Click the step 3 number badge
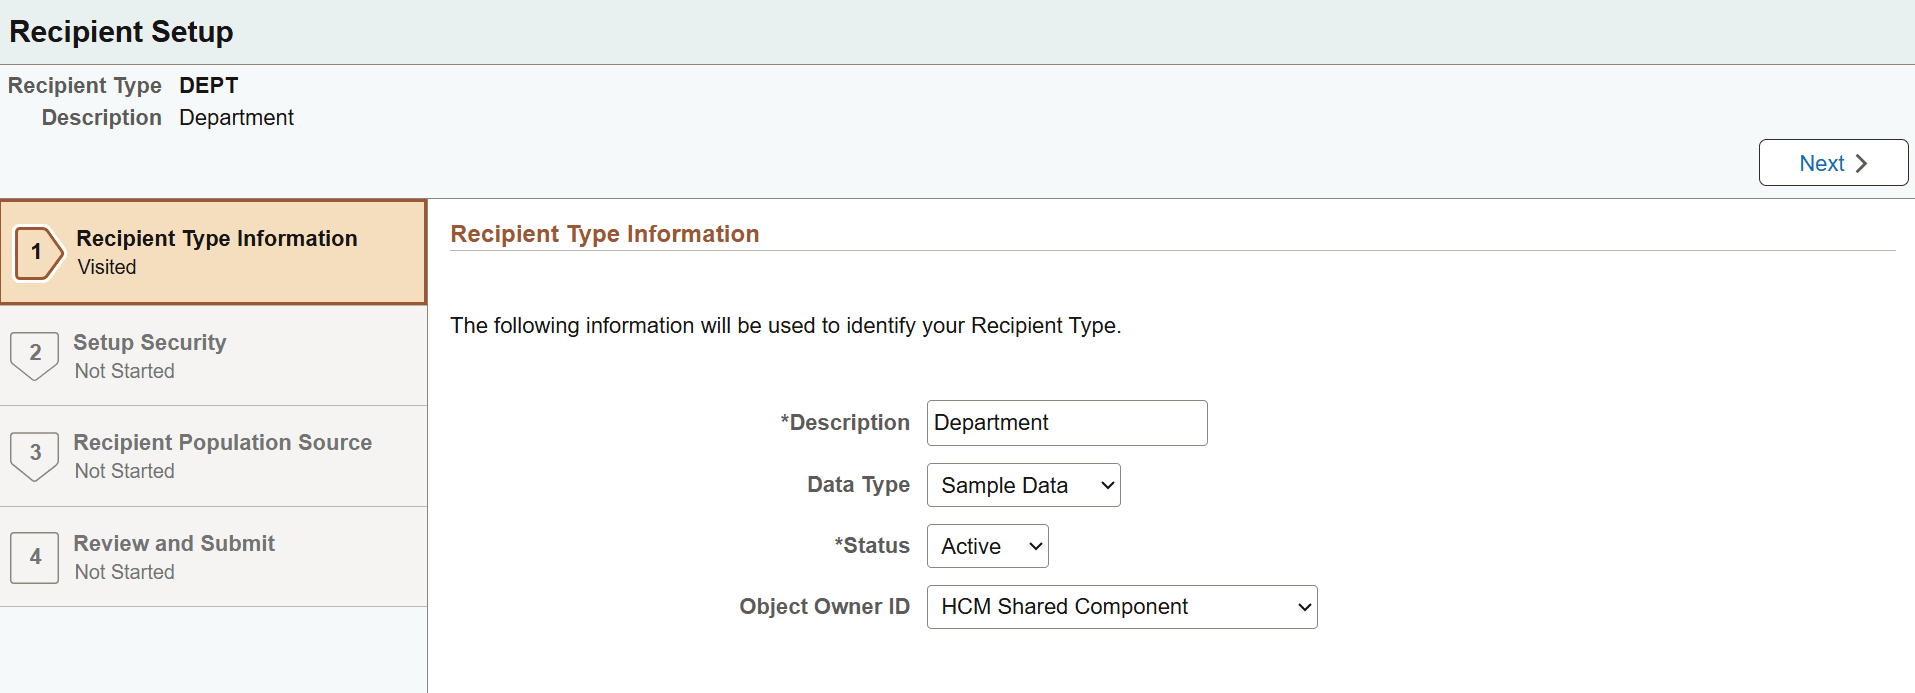Image resolution: width=1915 pixels, height=693 pixels. click(35, 453)
